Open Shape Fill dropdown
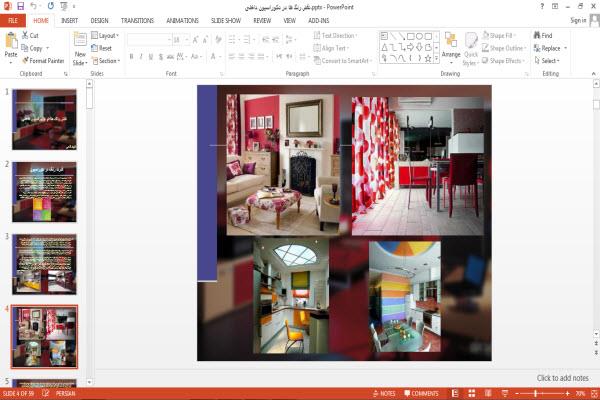 click(499, 36)
